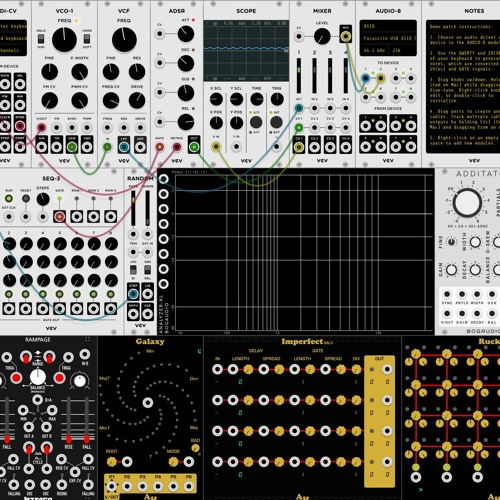Viewport: 500px width, 500px height.
Task: Click the Mixer channel 1 level fader
Action: click(x=299, y=76)
